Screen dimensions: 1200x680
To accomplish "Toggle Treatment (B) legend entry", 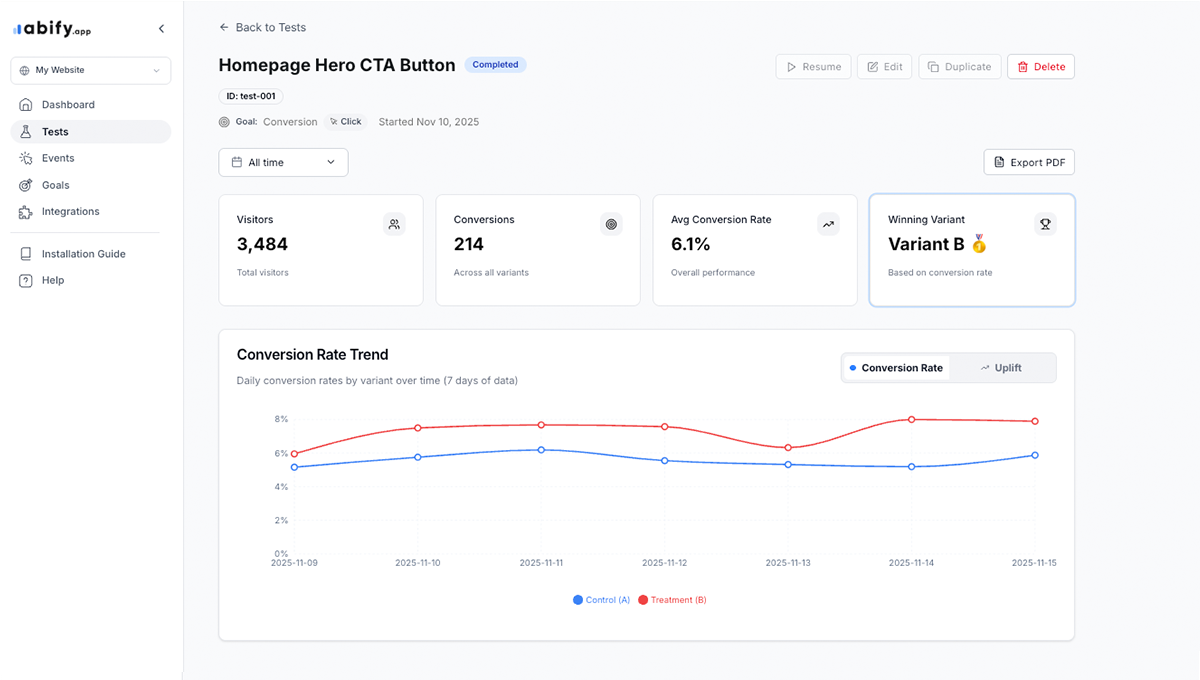I will (x=673, y=600).
